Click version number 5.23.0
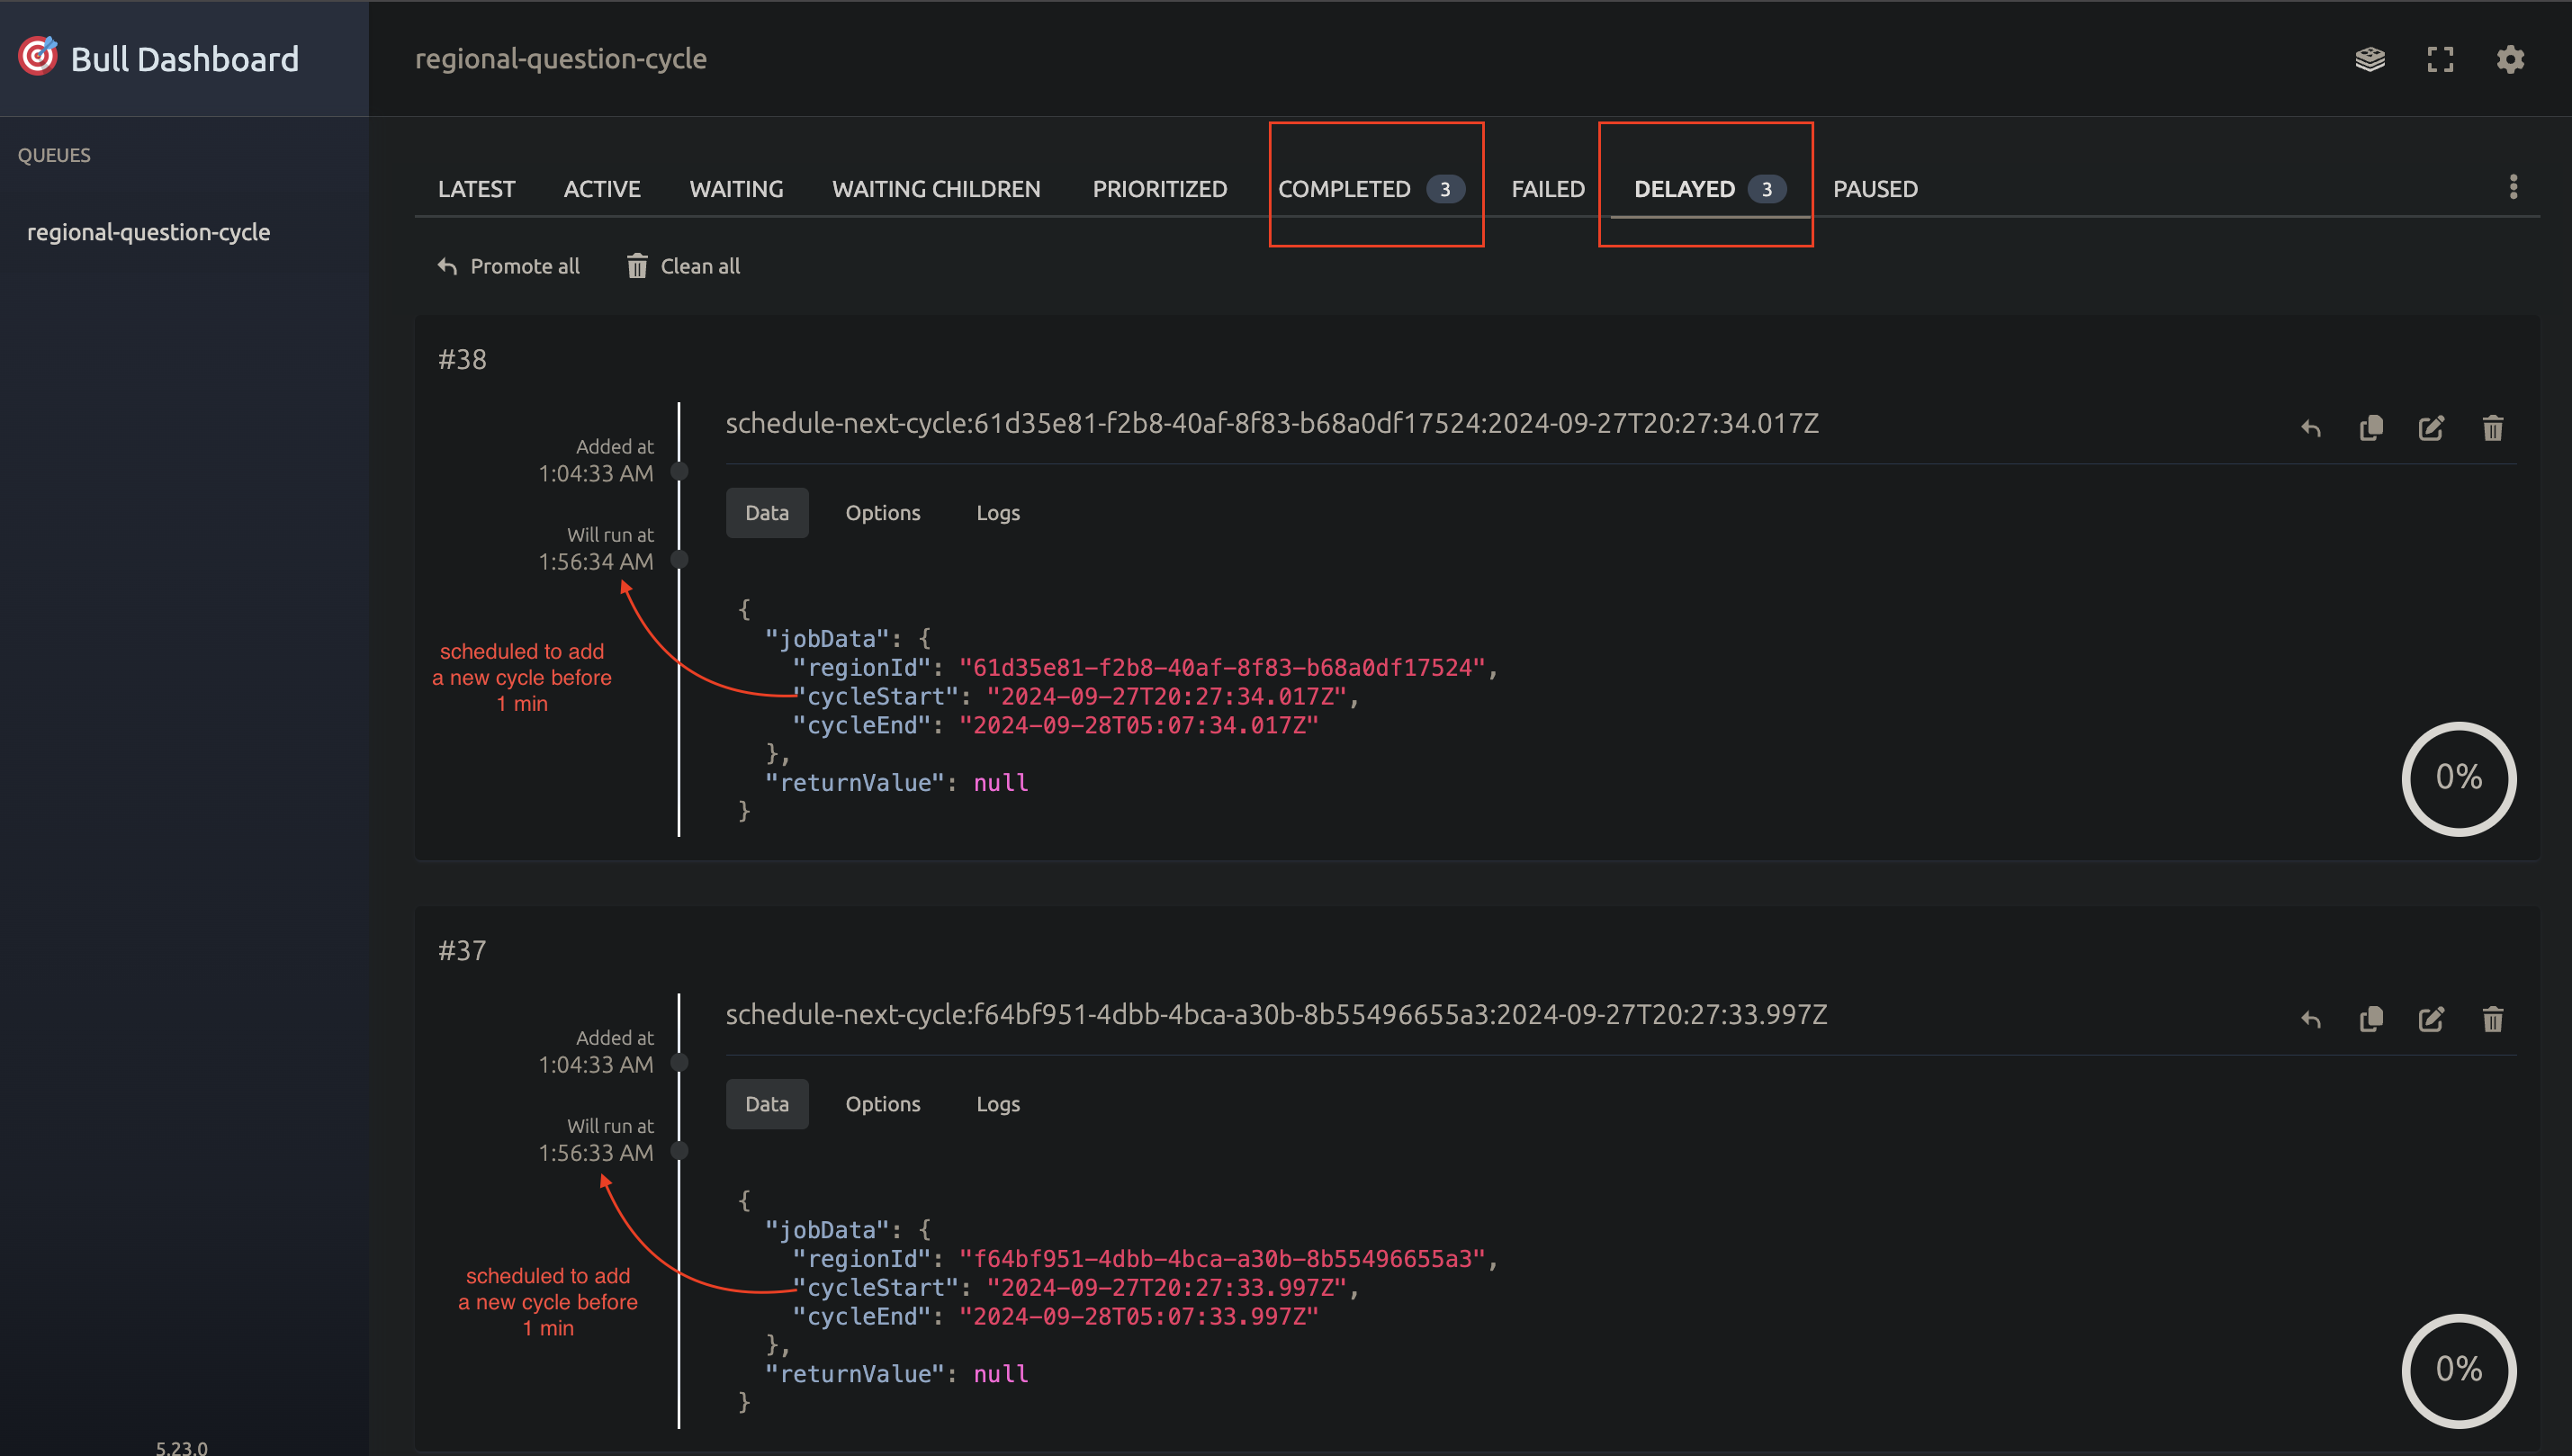2572x1456 pixels. click(x=182, y=1447)
